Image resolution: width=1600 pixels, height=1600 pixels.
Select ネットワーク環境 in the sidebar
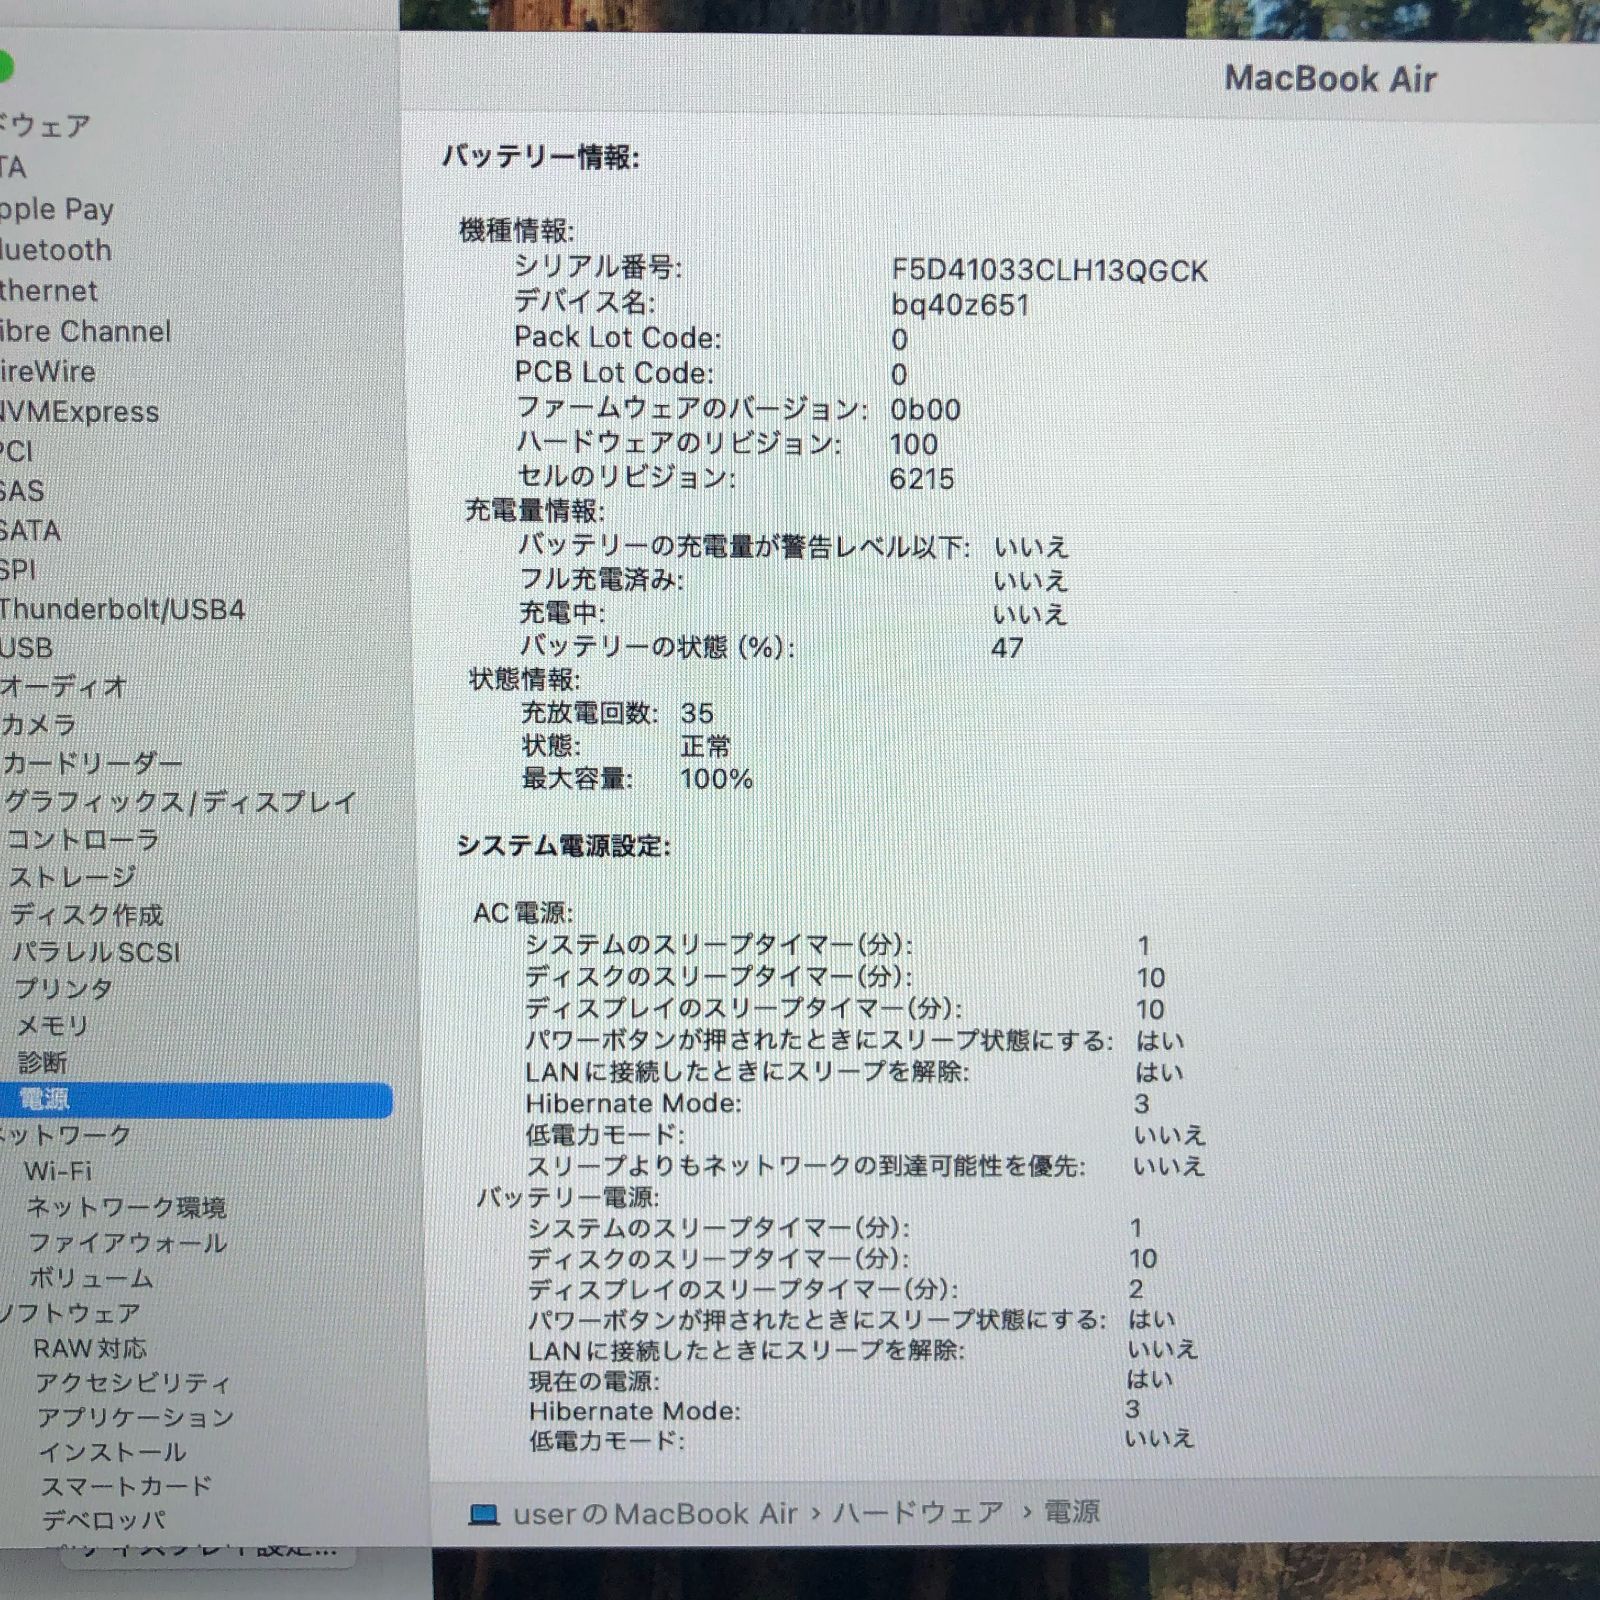coord(127,1207)
